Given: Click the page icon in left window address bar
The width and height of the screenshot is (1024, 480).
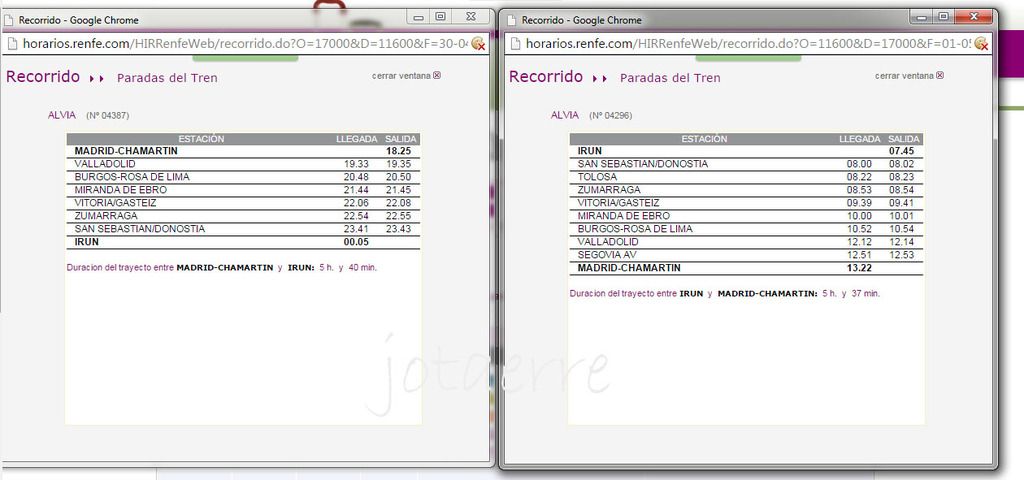Looking at the screenshot, I should [11, 44].
